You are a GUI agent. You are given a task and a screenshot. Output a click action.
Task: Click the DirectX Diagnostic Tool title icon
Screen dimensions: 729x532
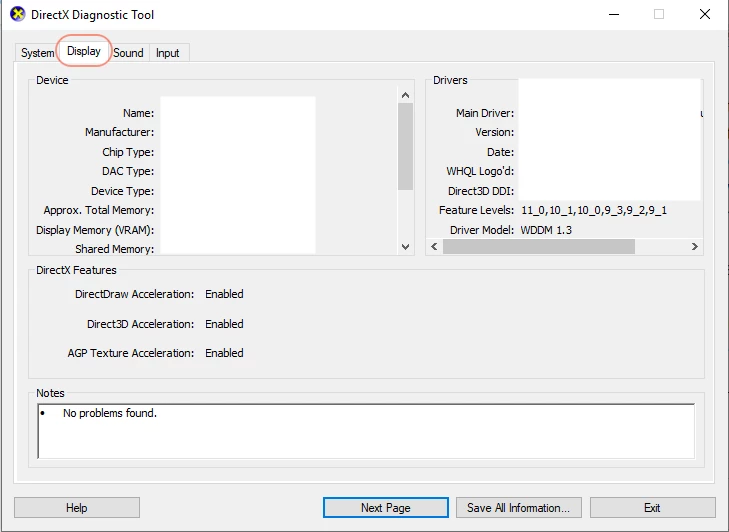coord(18,14)
